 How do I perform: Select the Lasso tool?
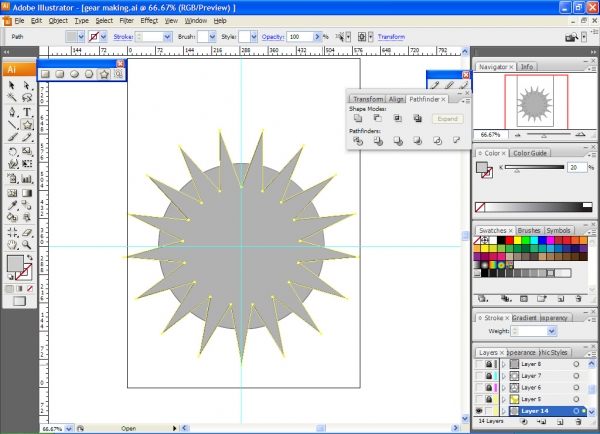point(26,98)
